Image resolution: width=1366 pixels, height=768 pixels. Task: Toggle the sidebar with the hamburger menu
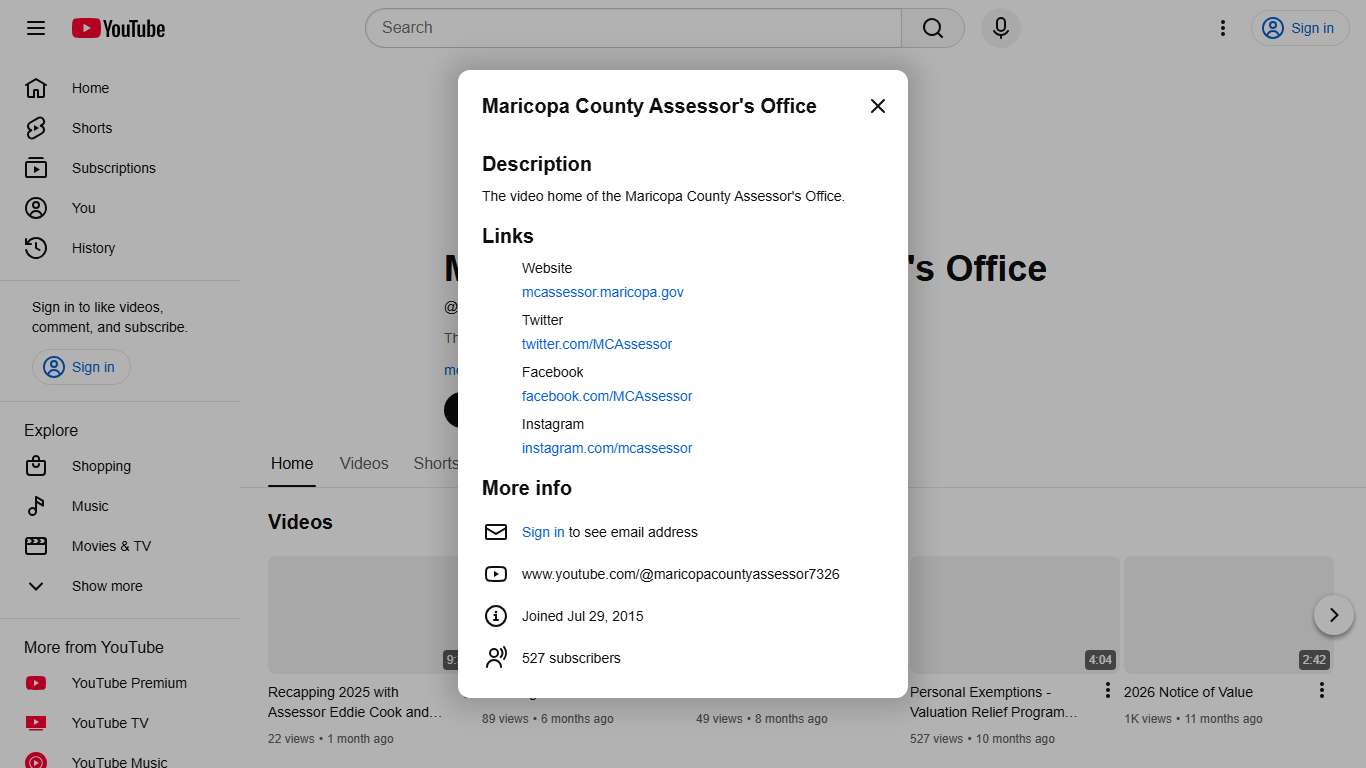pyautogui.click(x=35, y=28)
